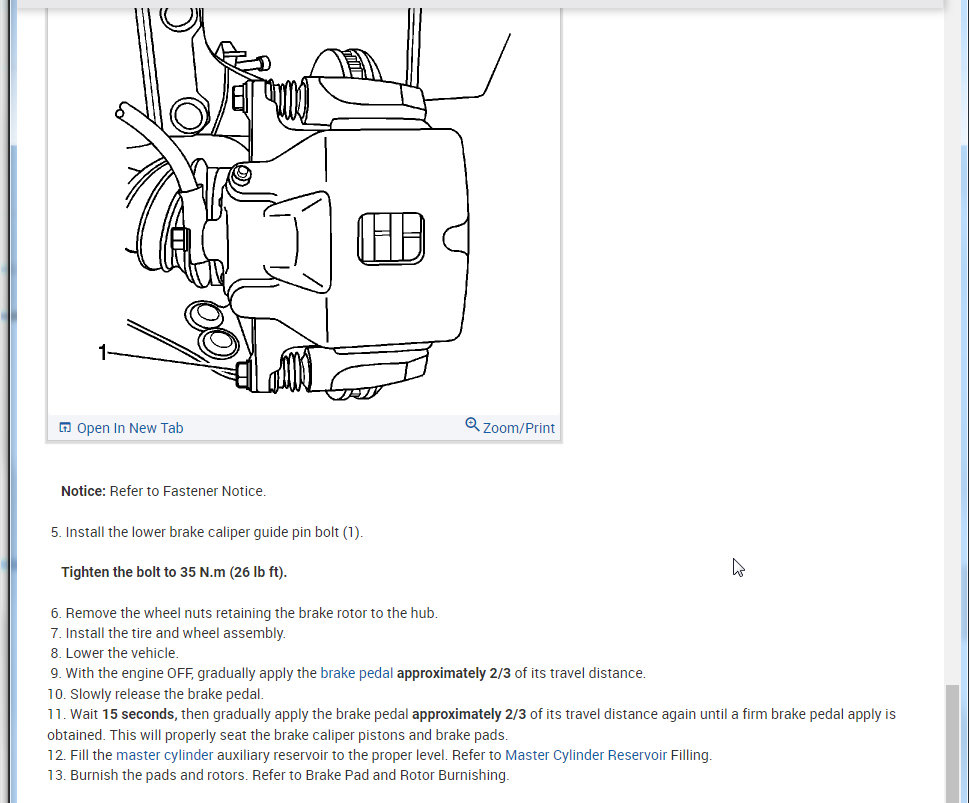Click the brake caliper diagram image
The image size is (969, 803).
tap(304, 210)
